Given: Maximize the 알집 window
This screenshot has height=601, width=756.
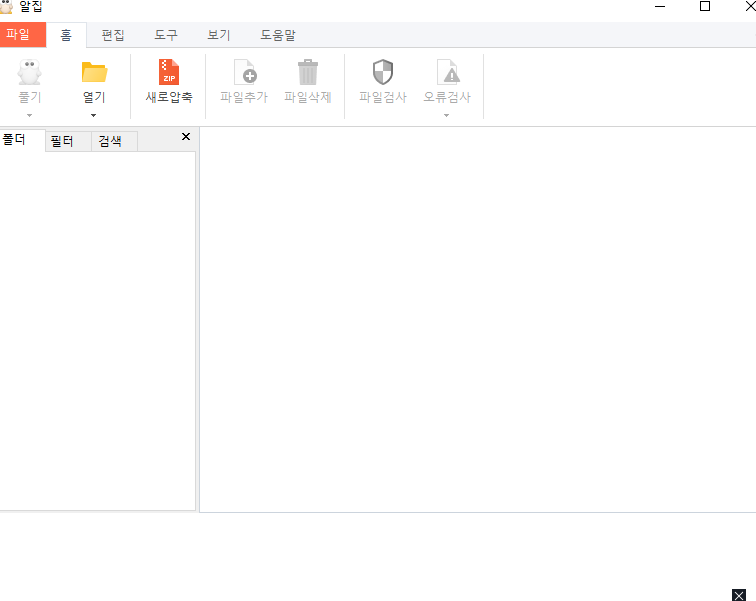Looking at the screenshot, I should 705,6.
